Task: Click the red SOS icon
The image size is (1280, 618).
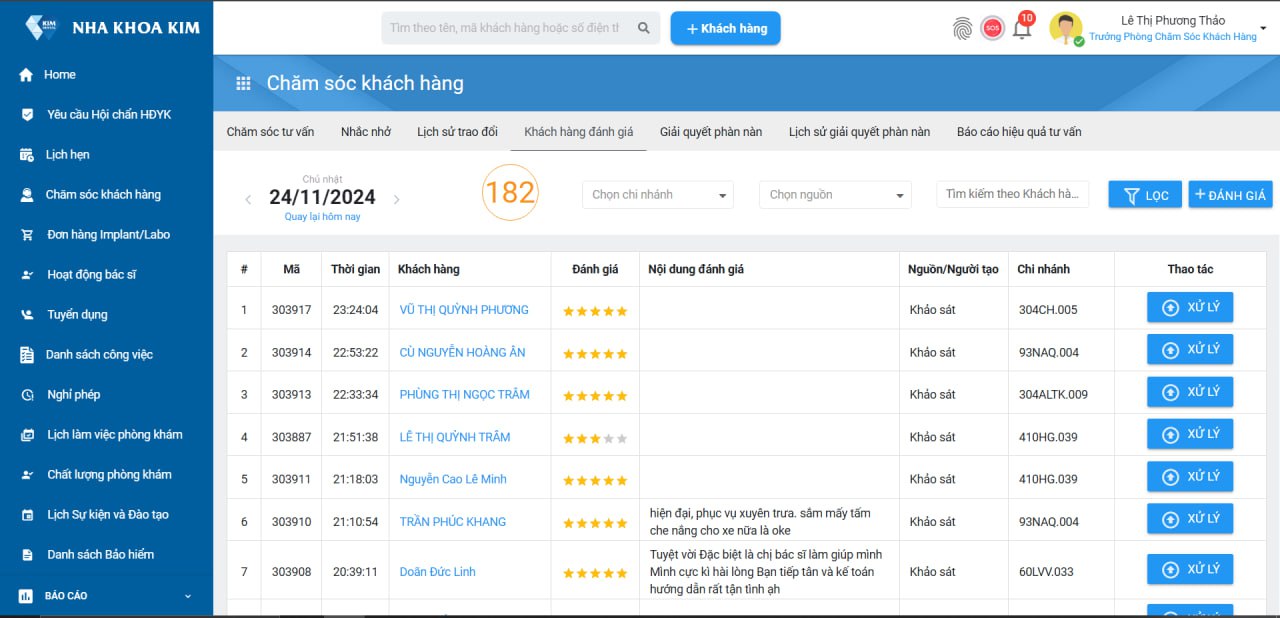Action: tap(992, 29)
